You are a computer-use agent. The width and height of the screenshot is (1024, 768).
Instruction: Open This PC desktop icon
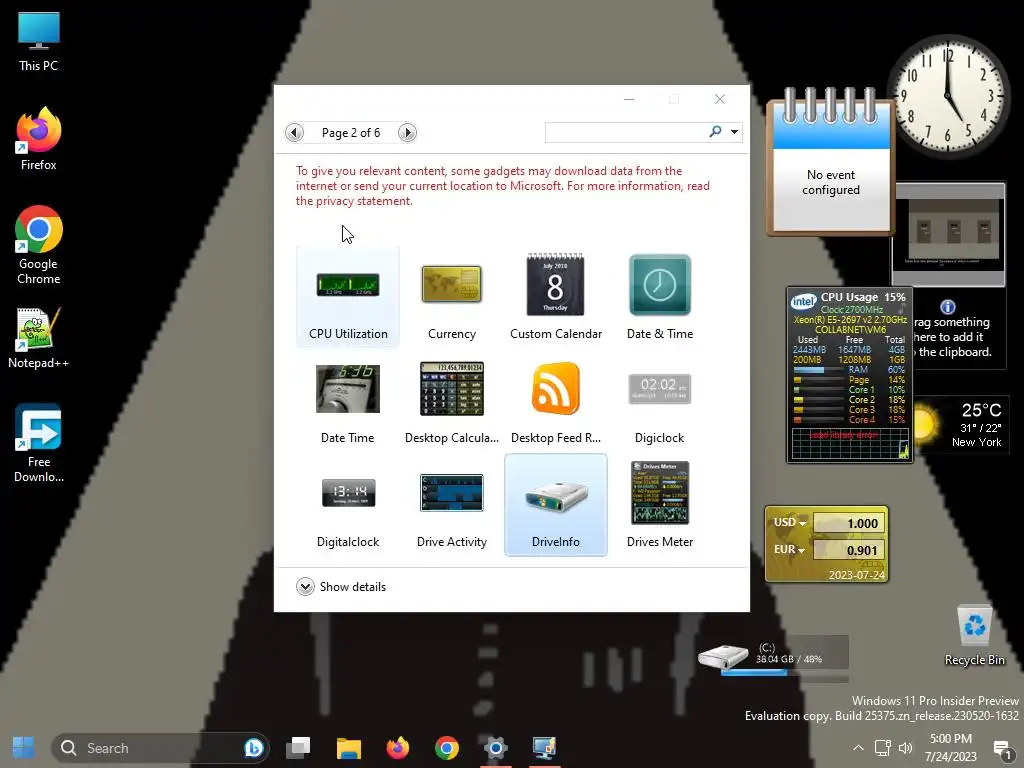[x=39, y=42]
